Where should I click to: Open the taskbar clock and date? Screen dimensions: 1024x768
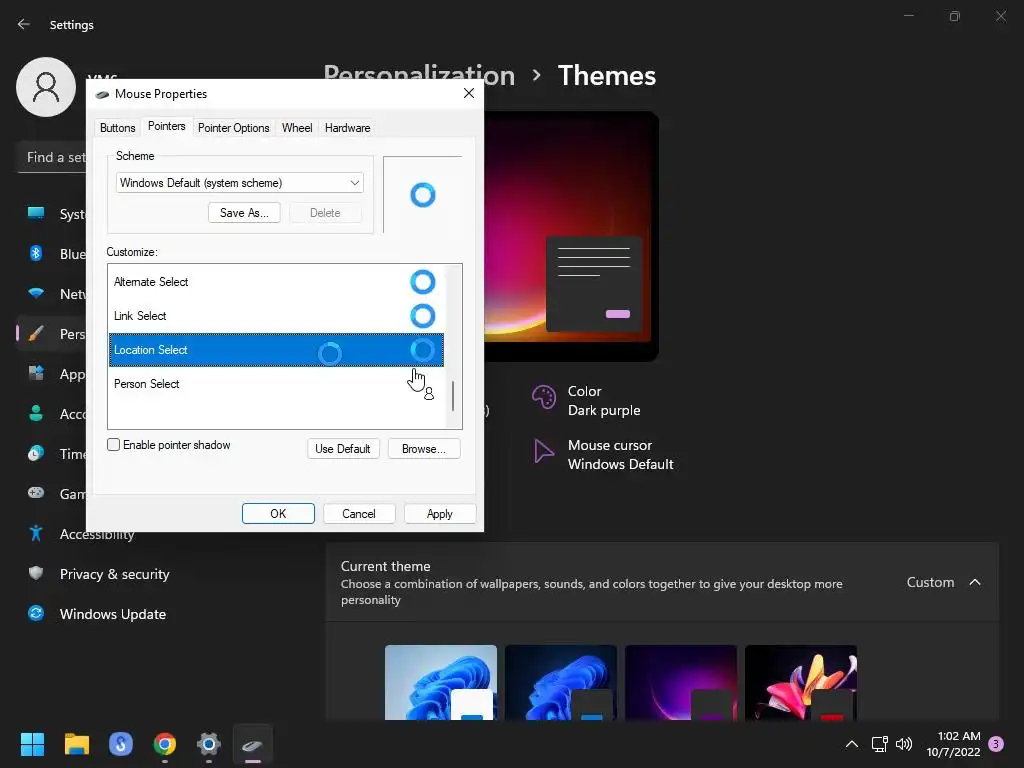click(x=953, y=744)
